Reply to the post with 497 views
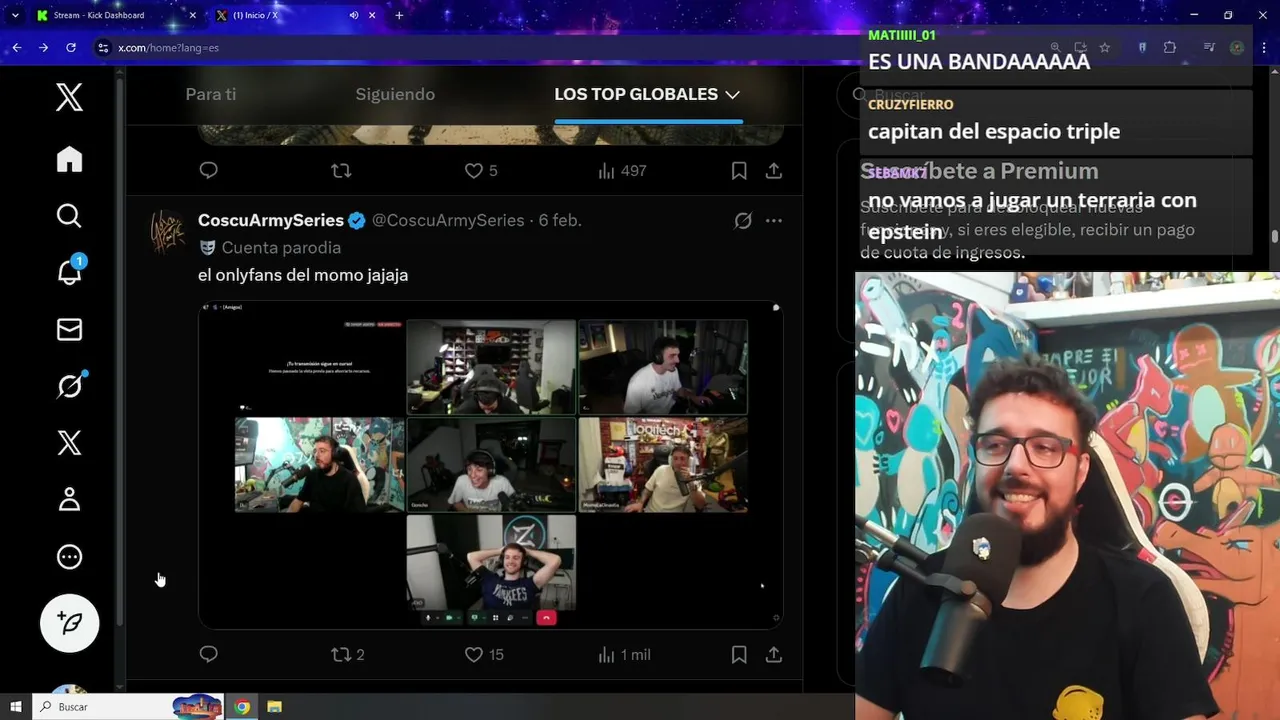This screenshot has height=720, width=1280. pos(208,171)
